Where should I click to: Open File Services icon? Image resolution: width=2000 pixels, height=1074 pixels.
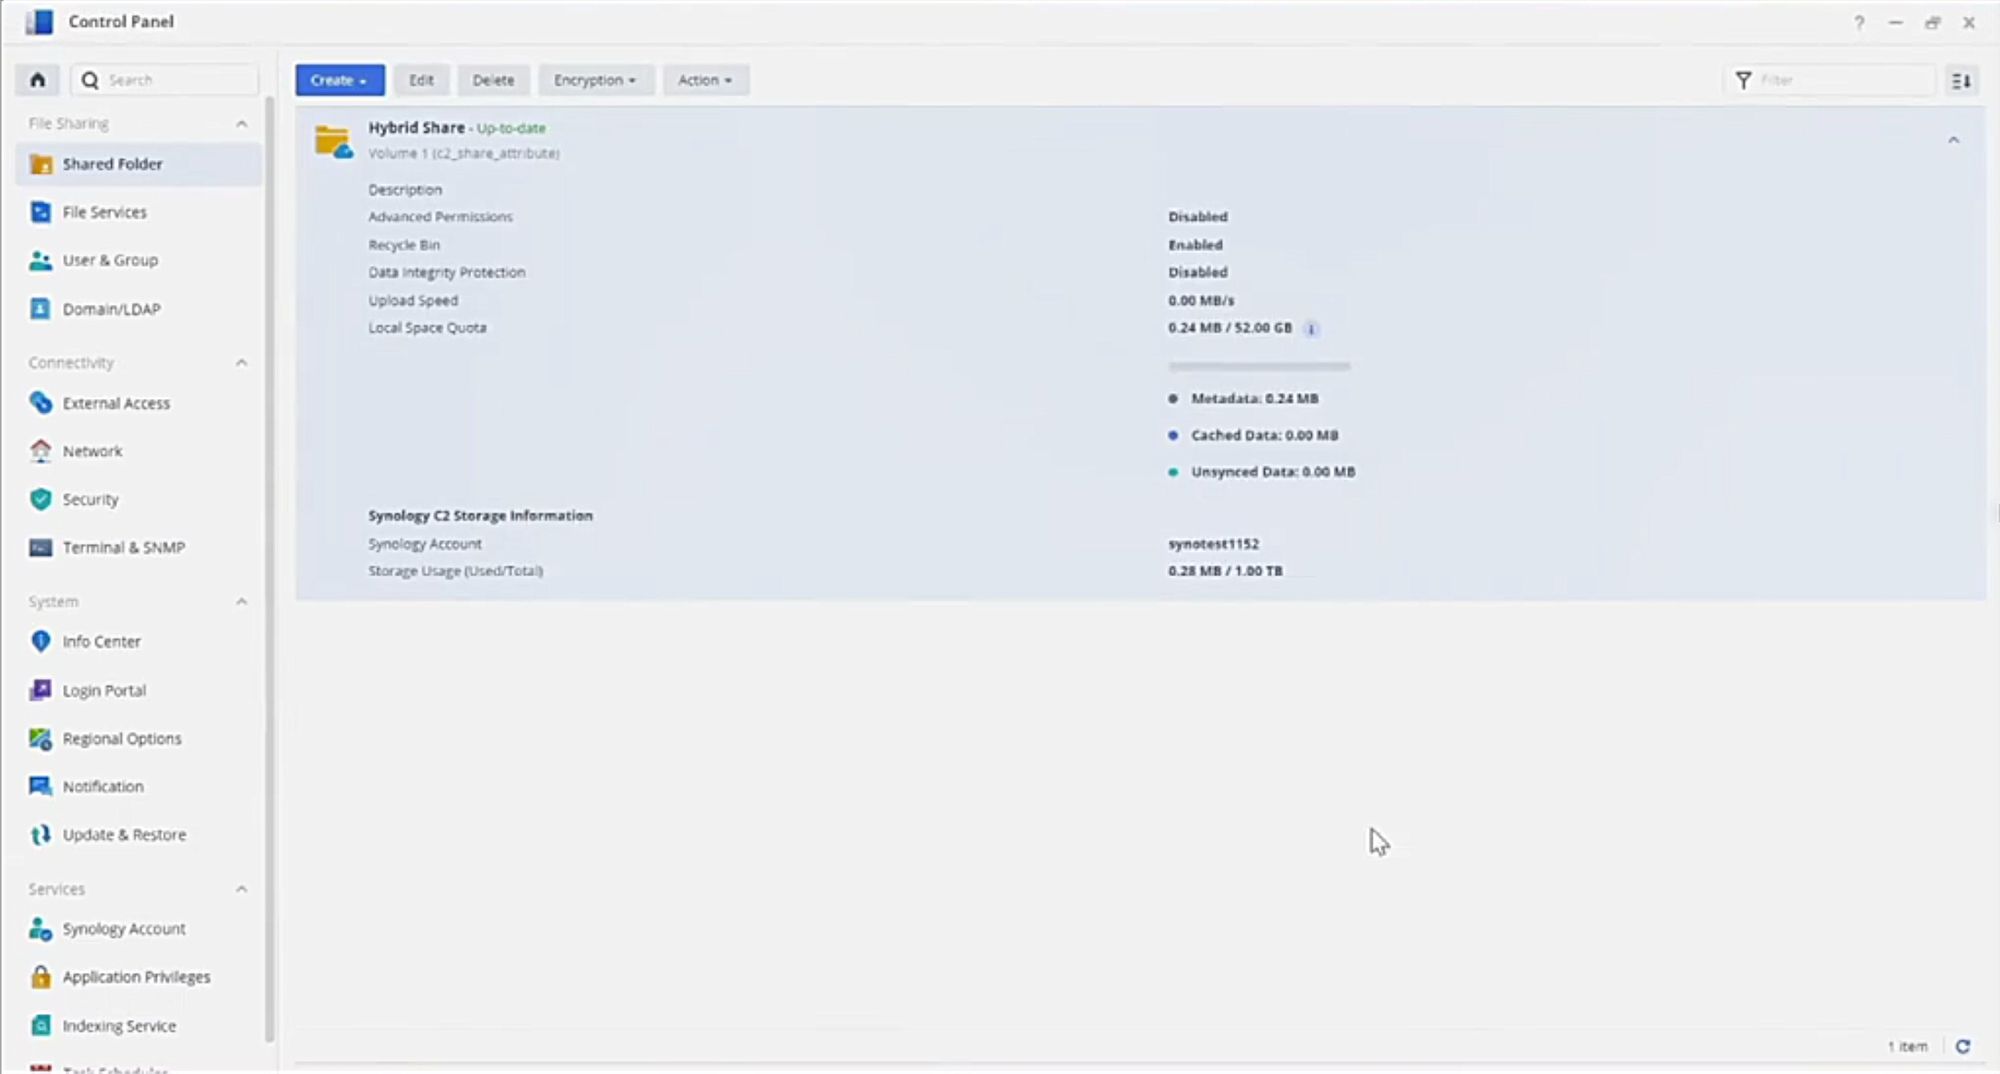(x=41, y=212)
